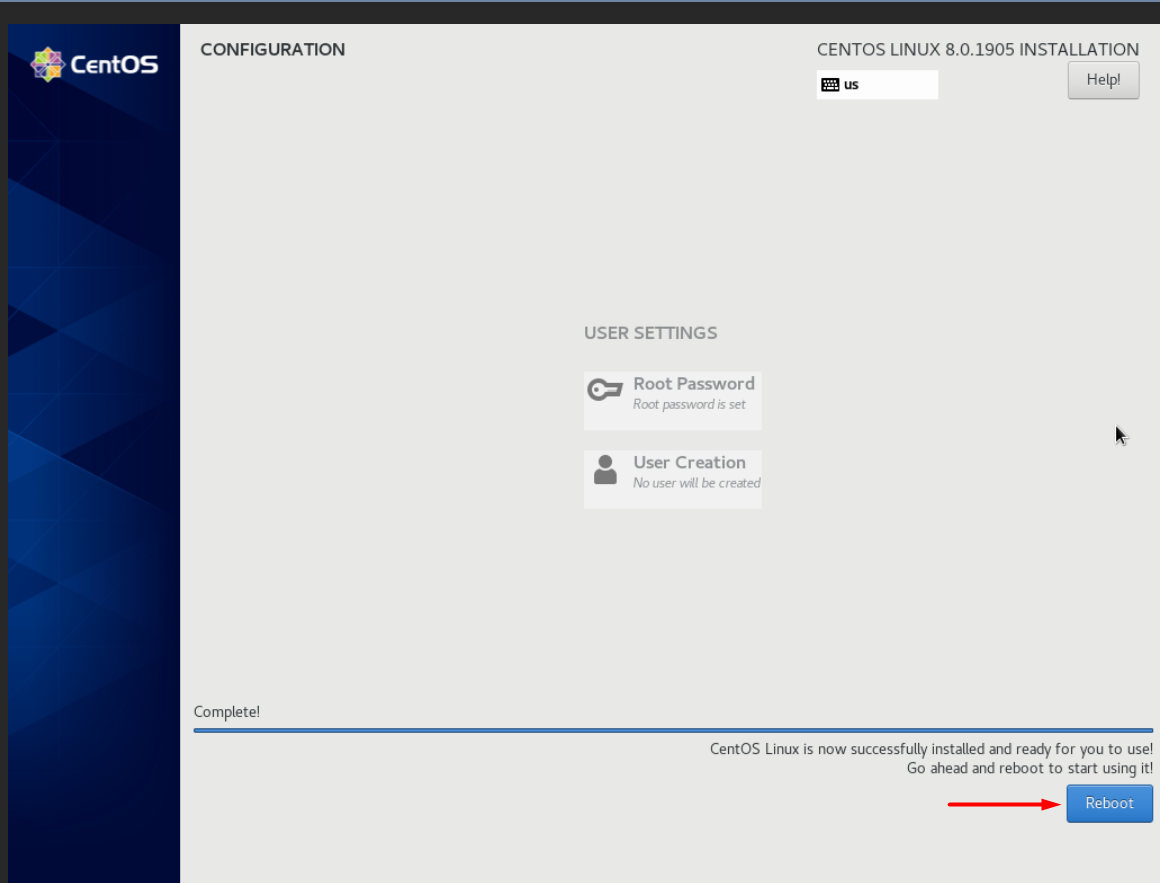Click "CentOS Linux is now successfully installed" message
1160x883 pixels.
(x=931, y=749)
